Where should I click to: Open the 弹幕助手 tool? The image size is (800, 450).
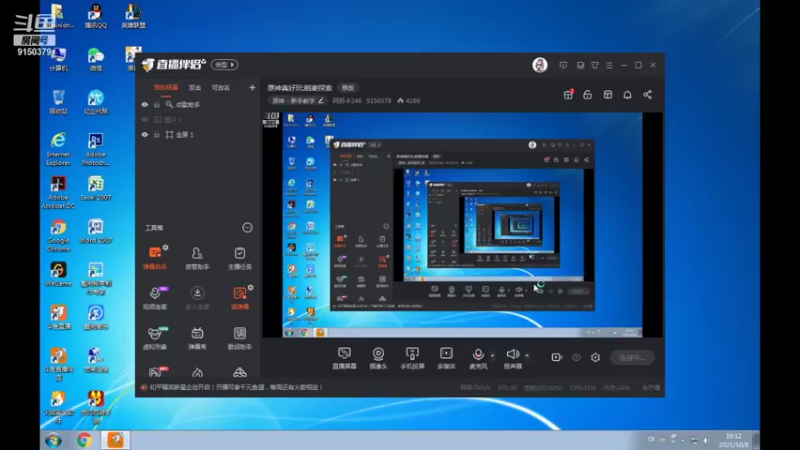[x=155, y=258]
